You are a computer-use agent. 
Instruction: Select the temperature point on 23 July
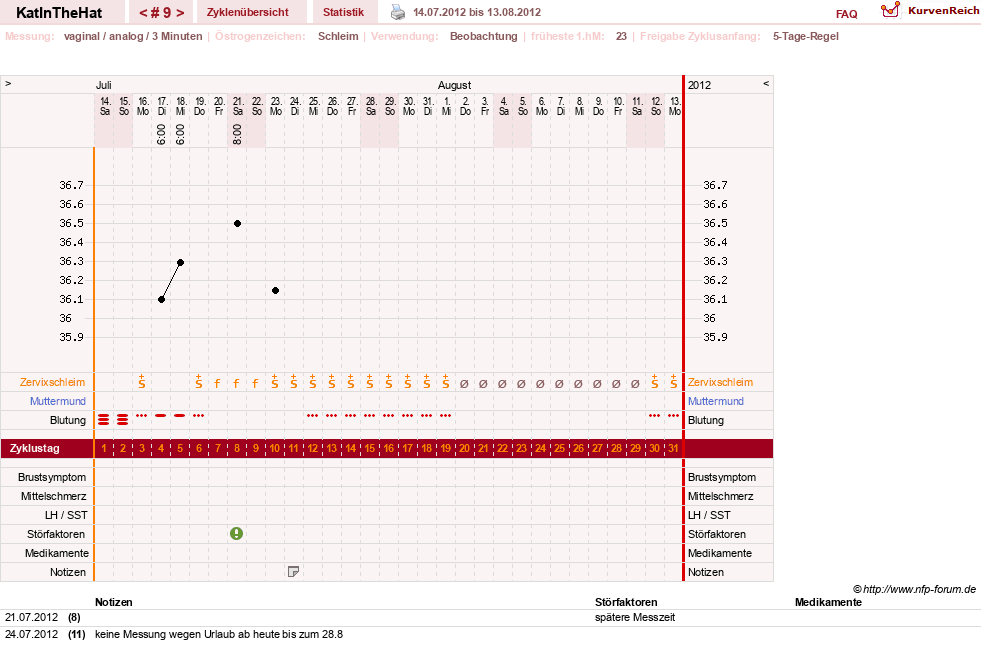pyautogui.click(x=275, y=290)
